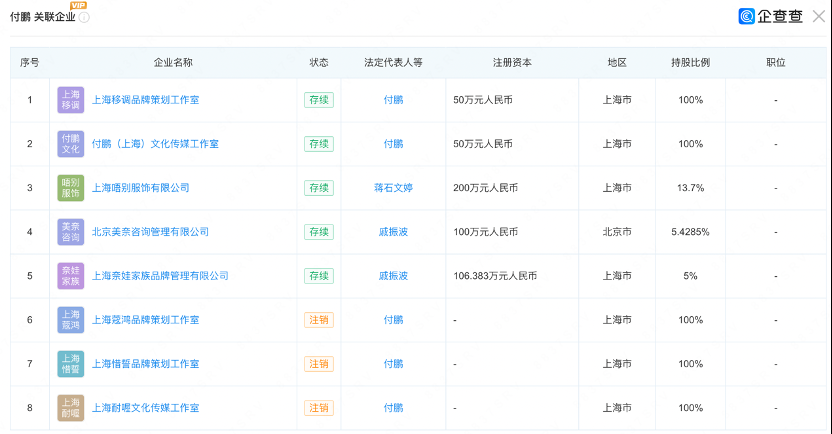Click 存续 status badge for 付鹏（上海）文化传媒

click(319, 144)
